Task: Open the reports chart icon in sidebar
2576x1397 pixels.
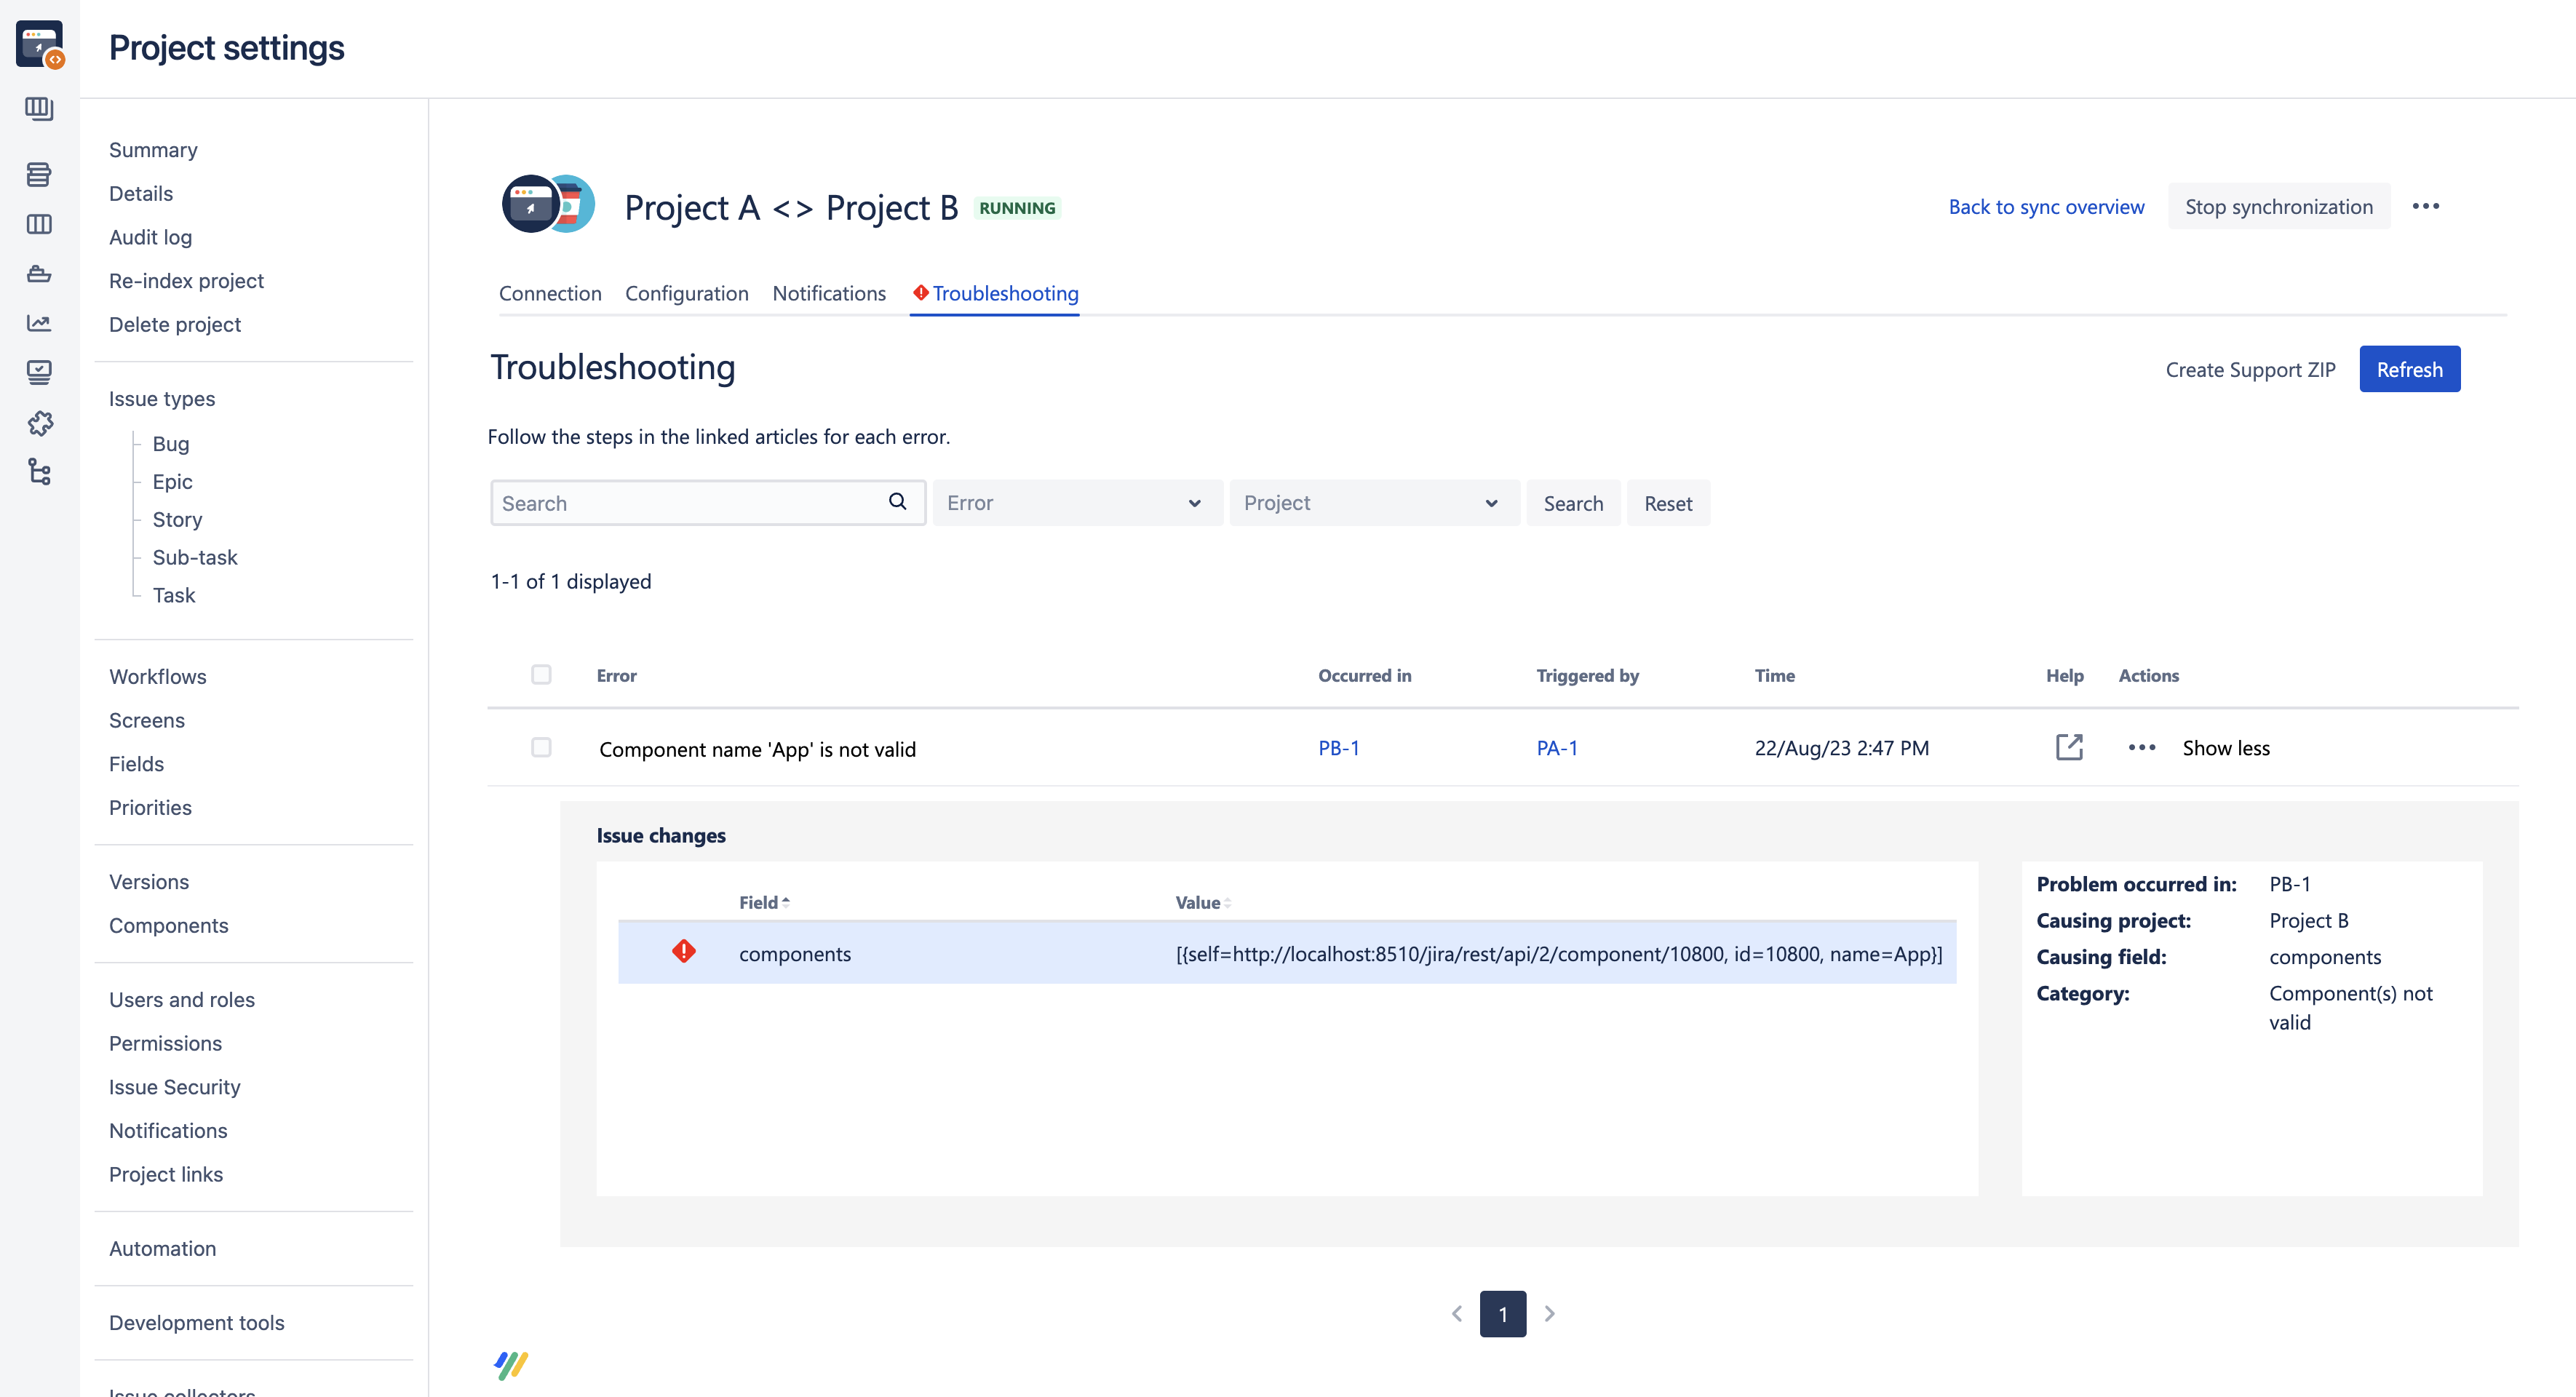Action: 39,323
